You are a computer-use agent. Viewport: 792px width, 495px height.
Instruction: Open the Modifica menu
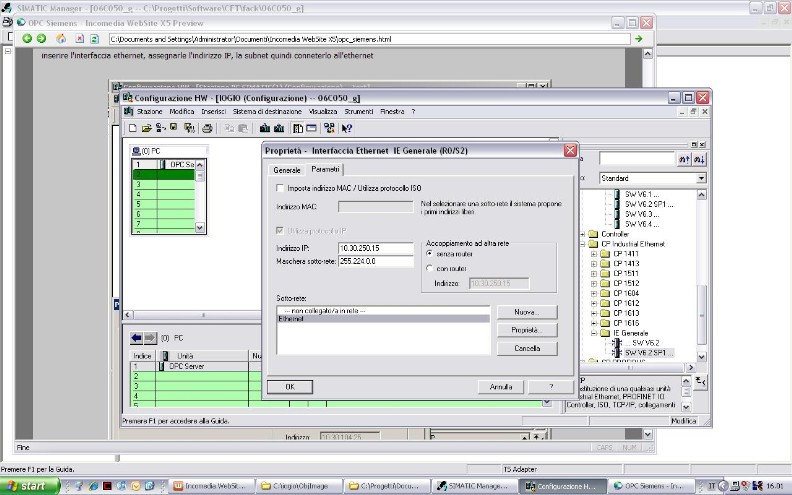[182, 112]
